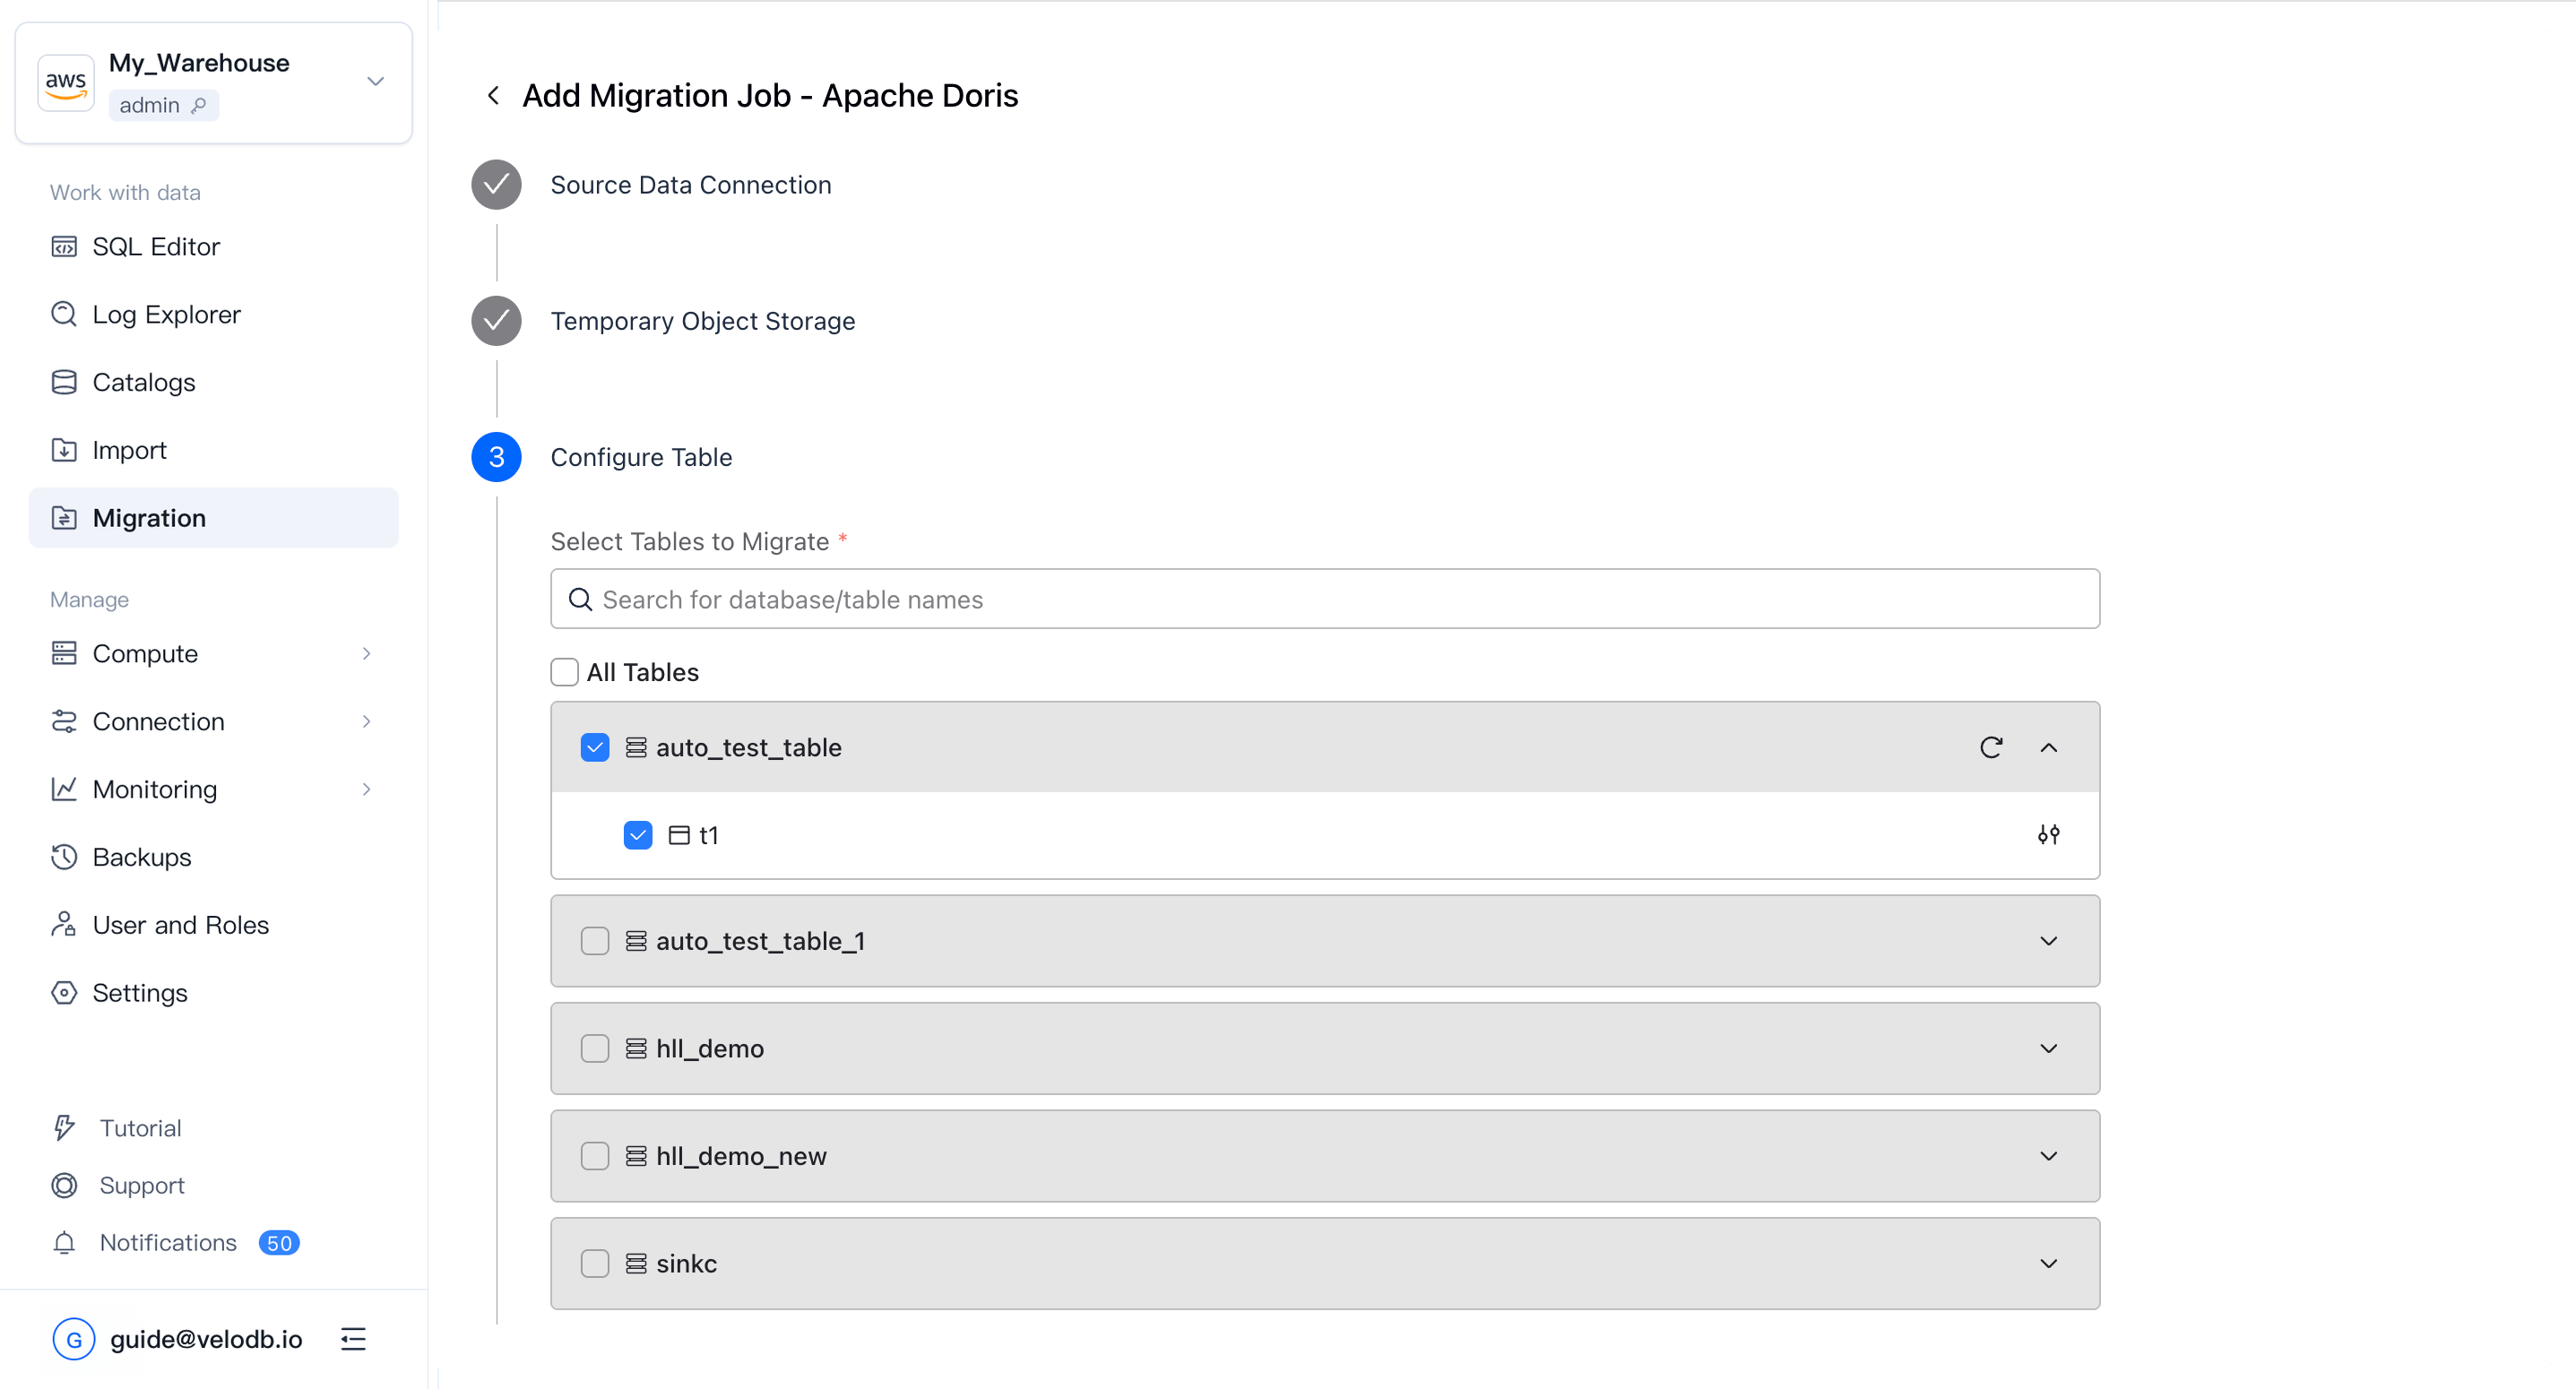Enable the All Tables checkbox

(x=565, y=672)
